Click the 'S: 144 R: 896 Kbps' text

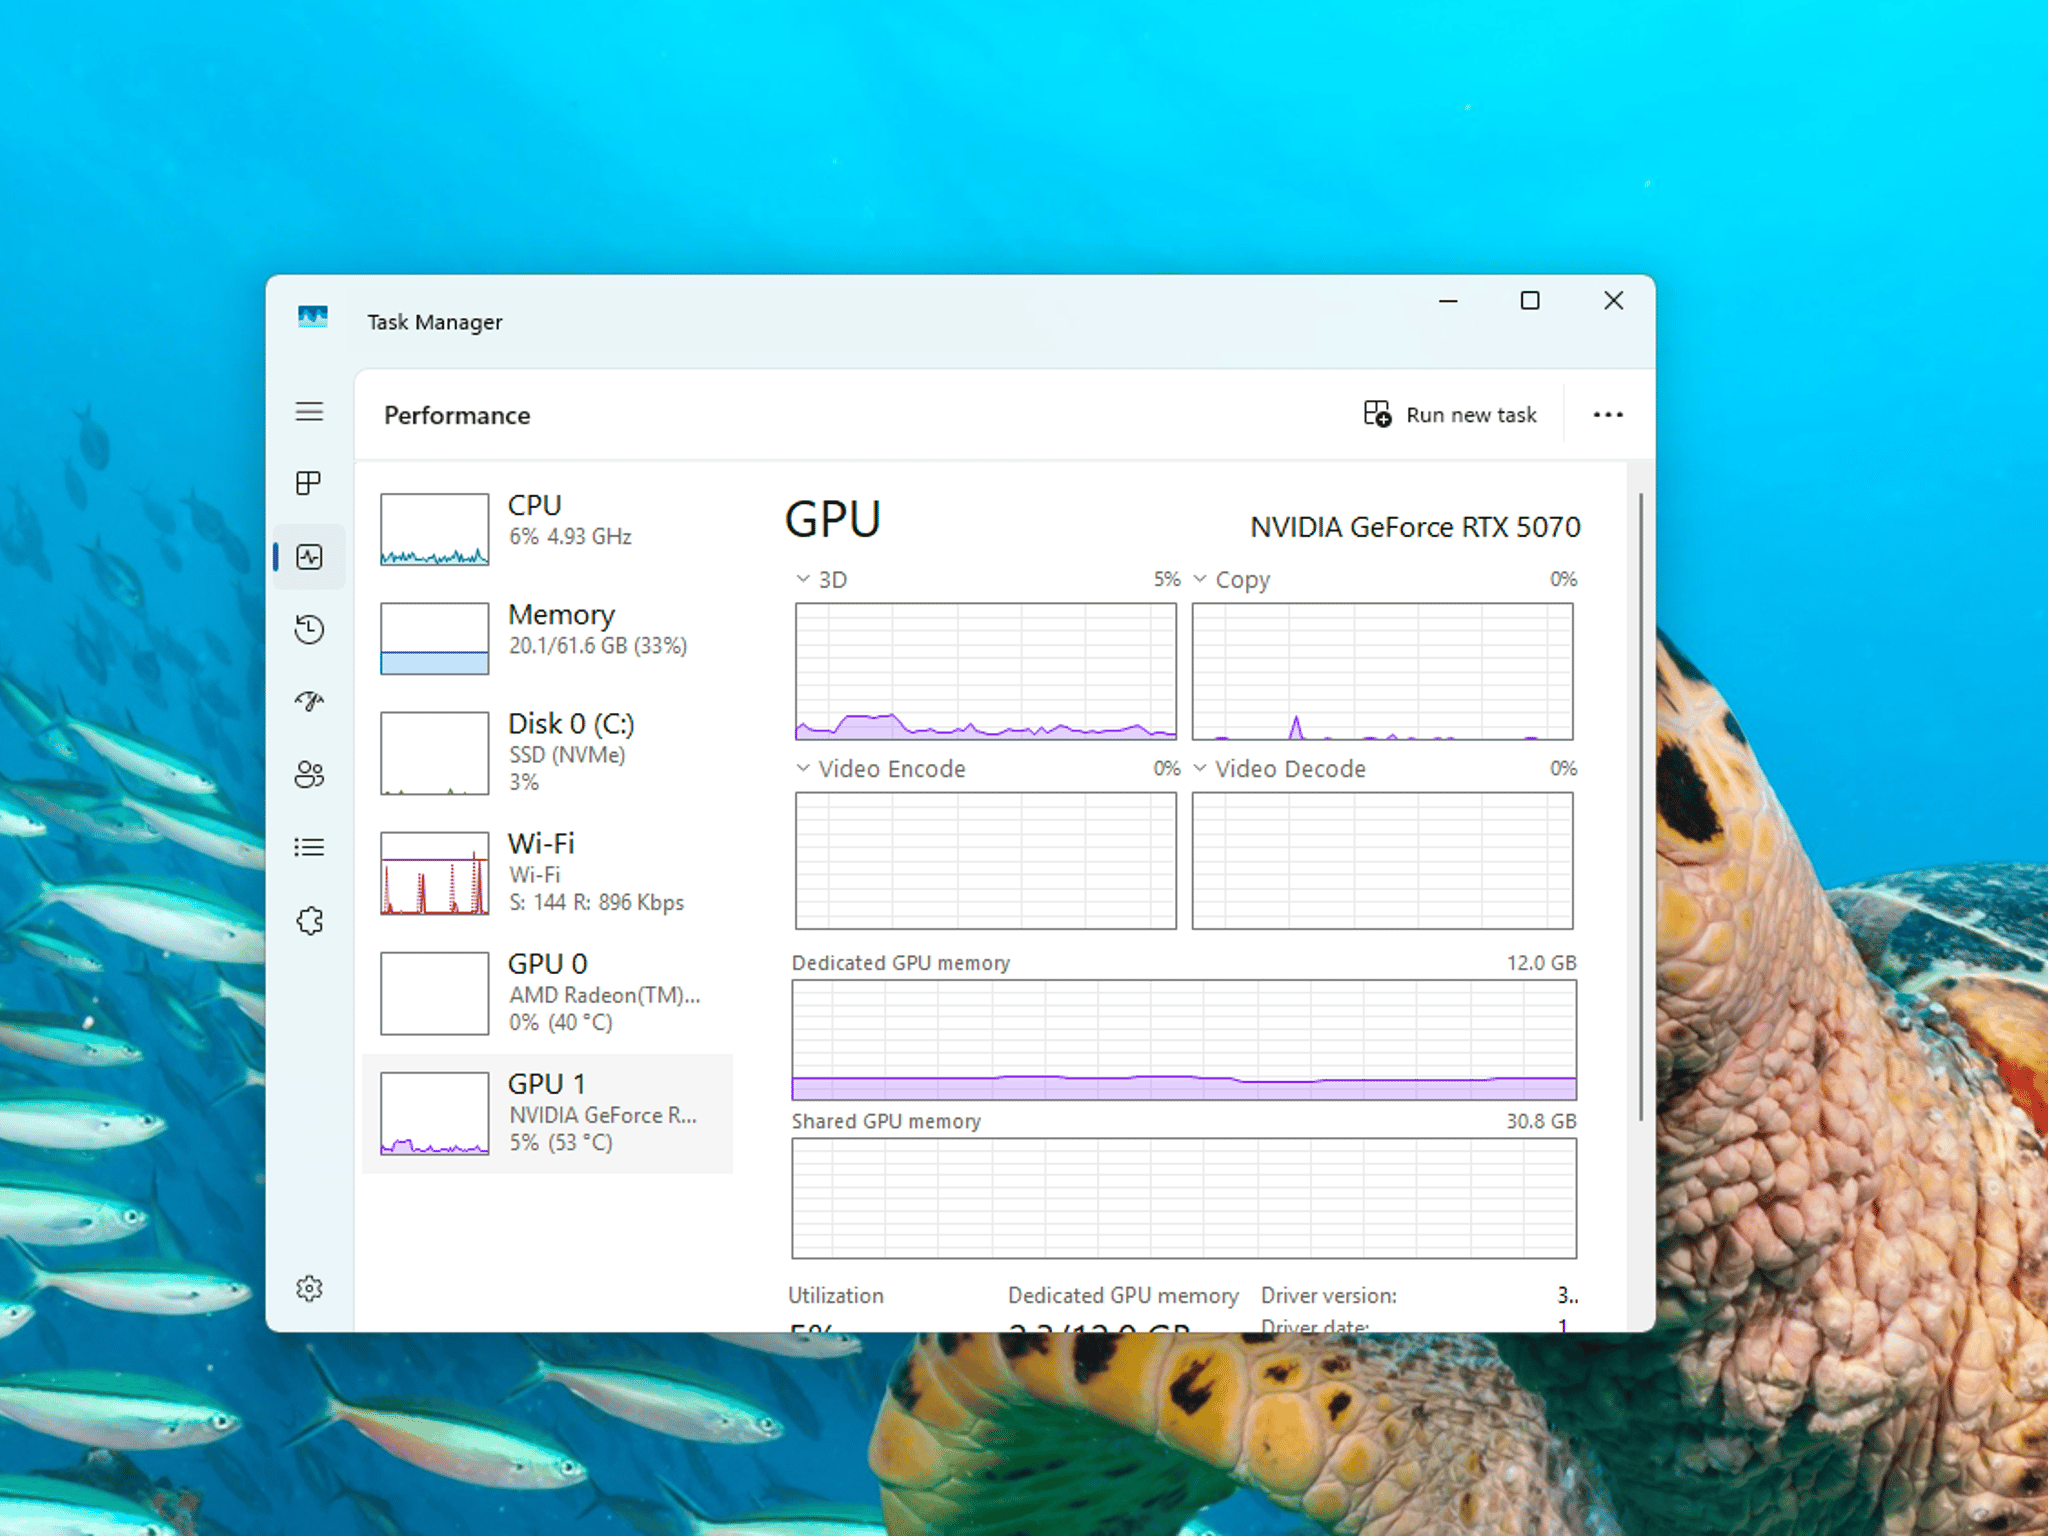tap(597, 903)
